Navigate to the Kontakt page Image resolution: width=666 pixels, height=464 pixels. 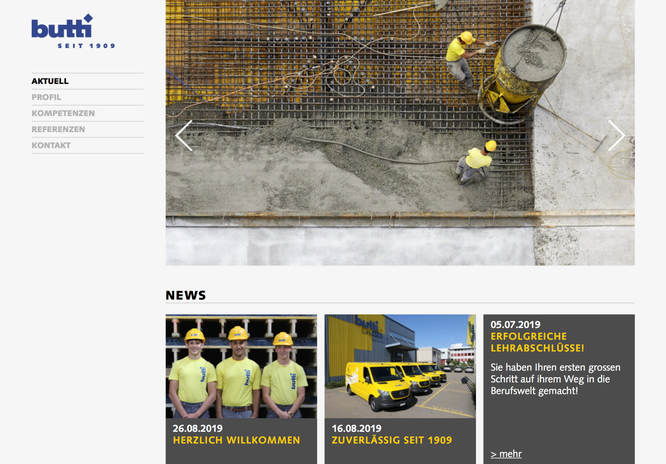coord(51,145)
